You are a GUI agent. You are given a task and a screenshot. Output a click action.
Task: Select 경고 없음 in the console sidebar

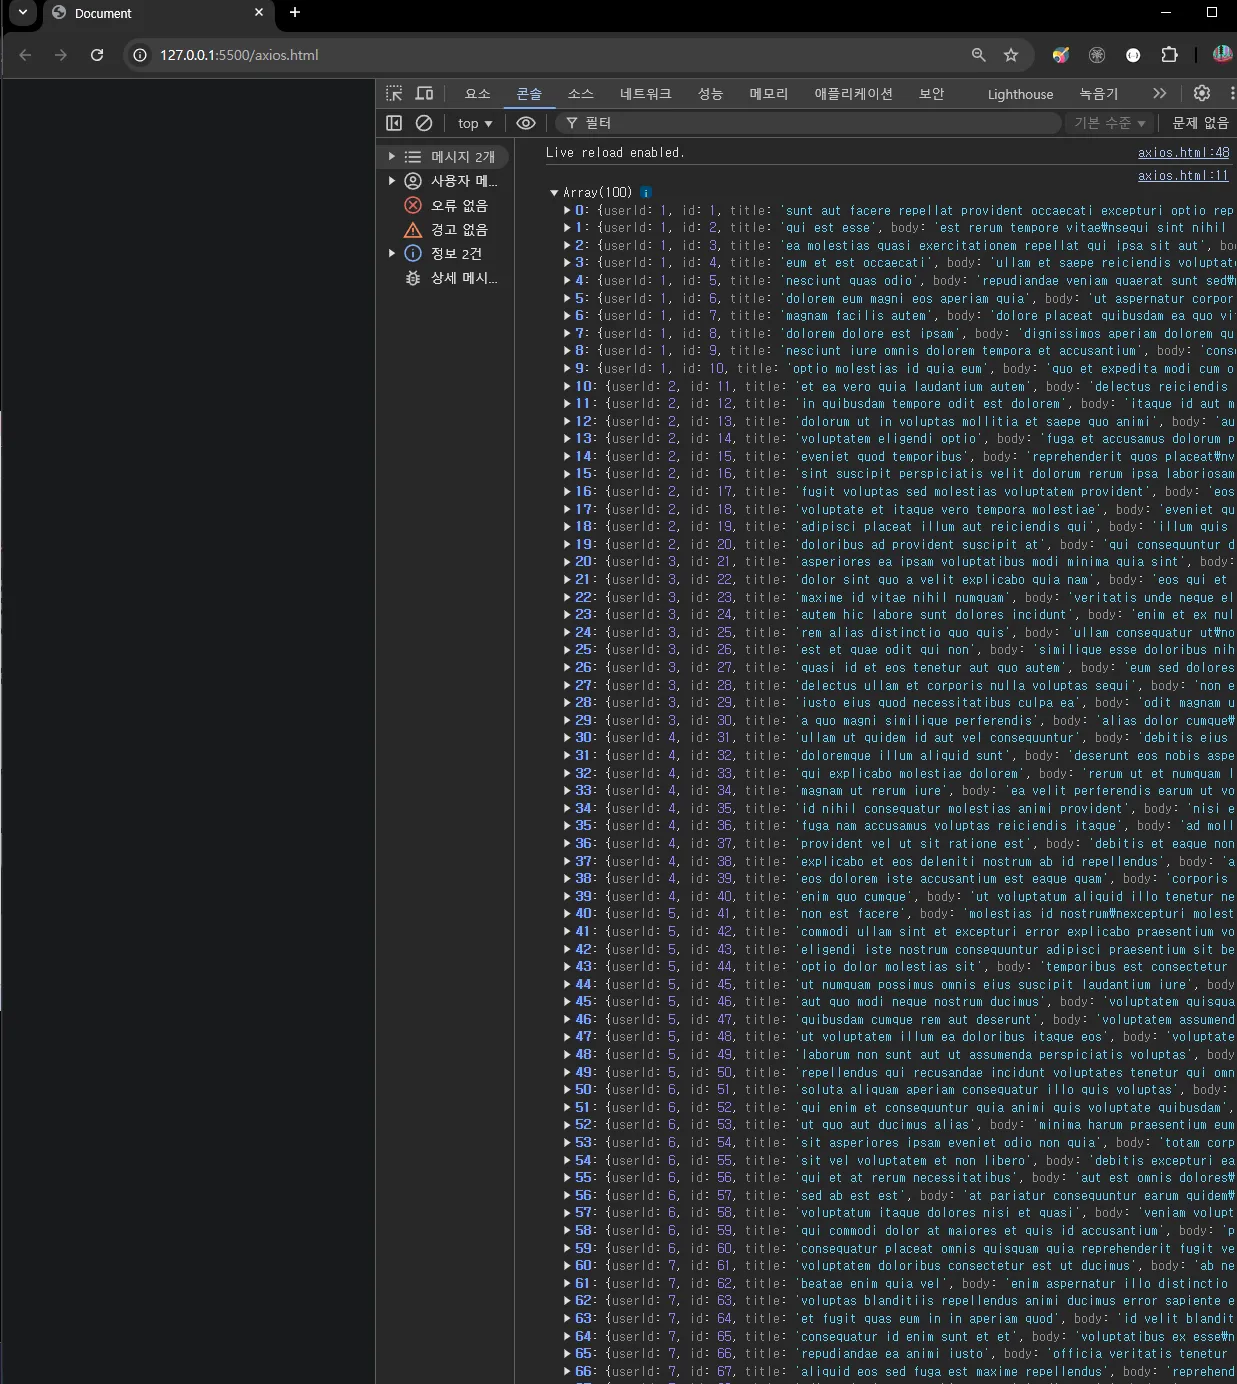click(x=446, y=229)
